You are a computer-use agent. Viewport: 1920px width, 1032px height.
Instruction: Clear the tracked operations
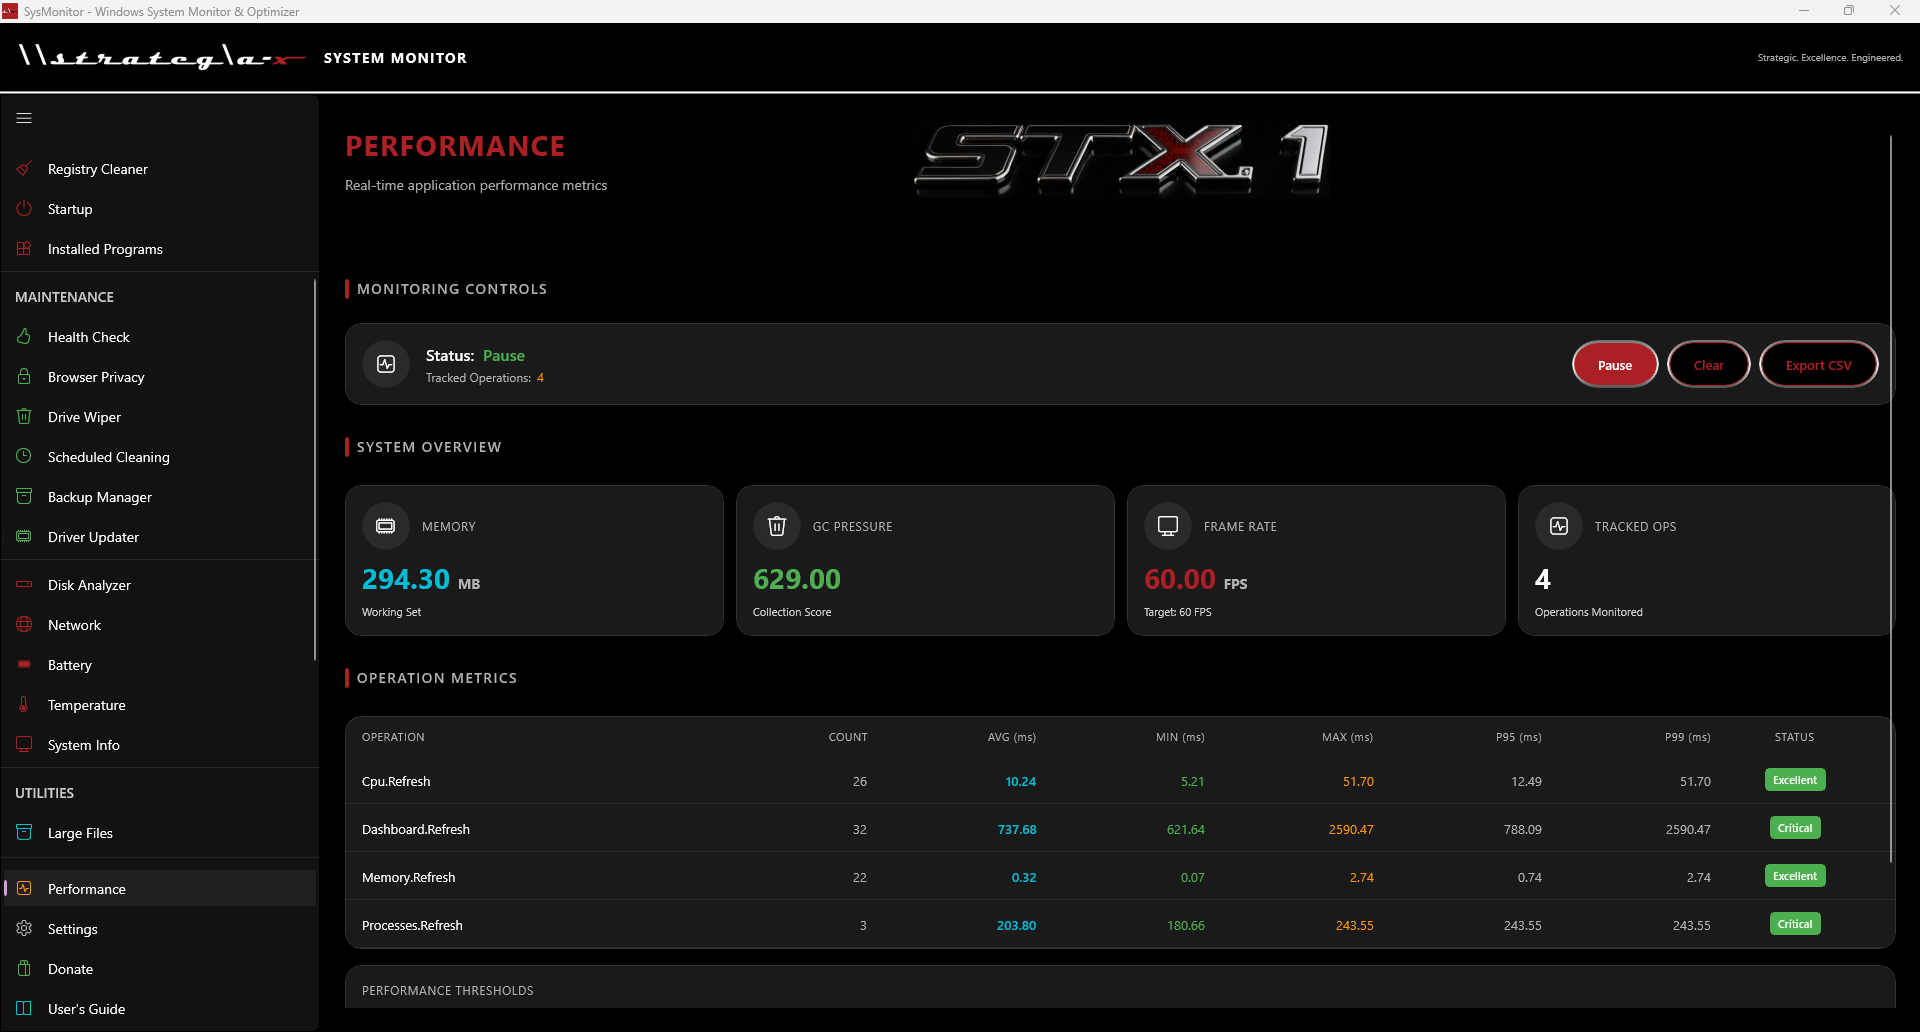pyautogui.click(x=1708, y=364)
